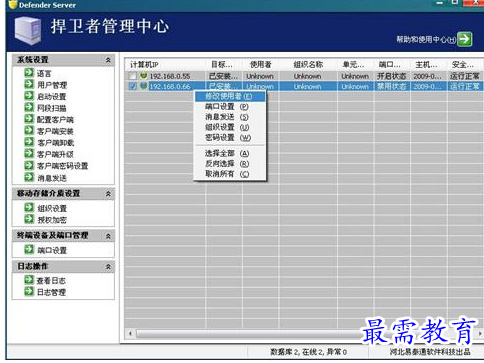484x363 pixels.
Task: Click the green arrow icon beside 语言
Action: point(29,72)
